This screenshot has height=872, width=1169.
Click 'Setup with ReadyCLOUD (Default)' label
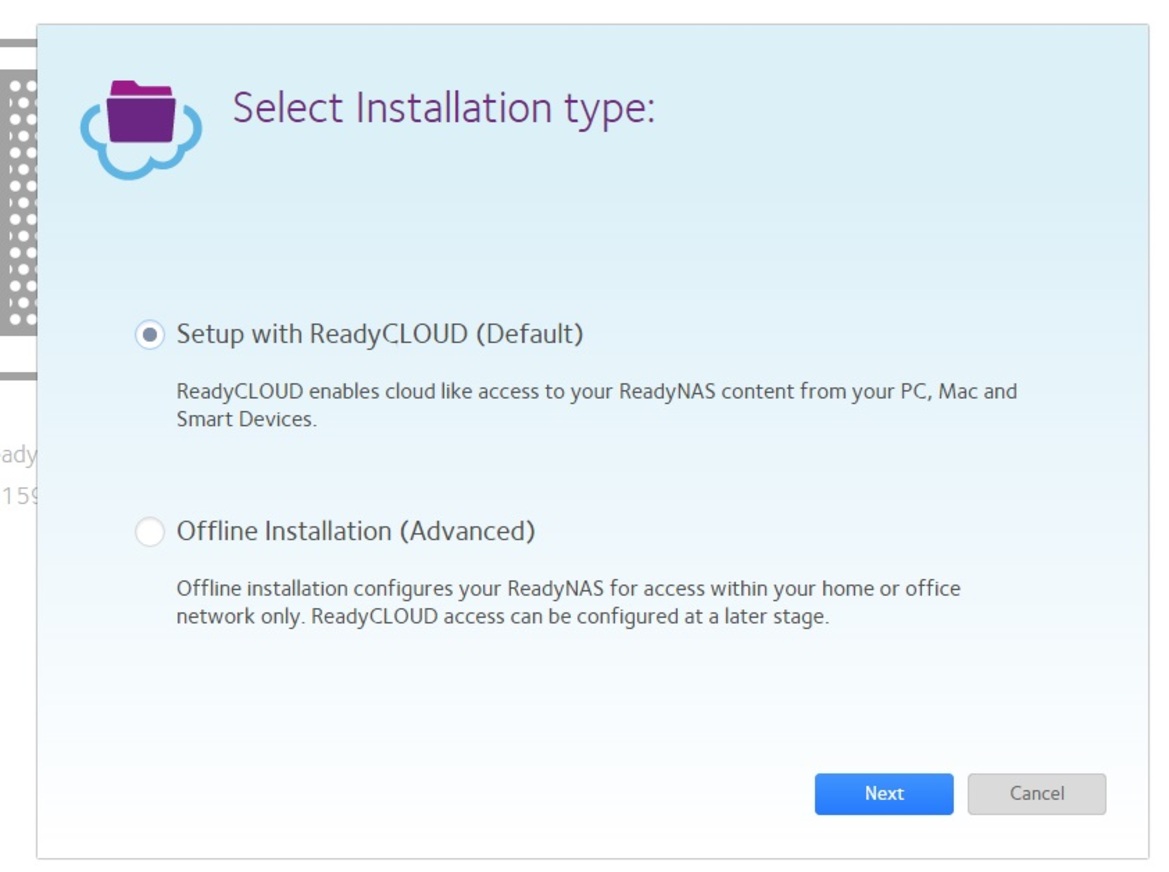[379, 334]
